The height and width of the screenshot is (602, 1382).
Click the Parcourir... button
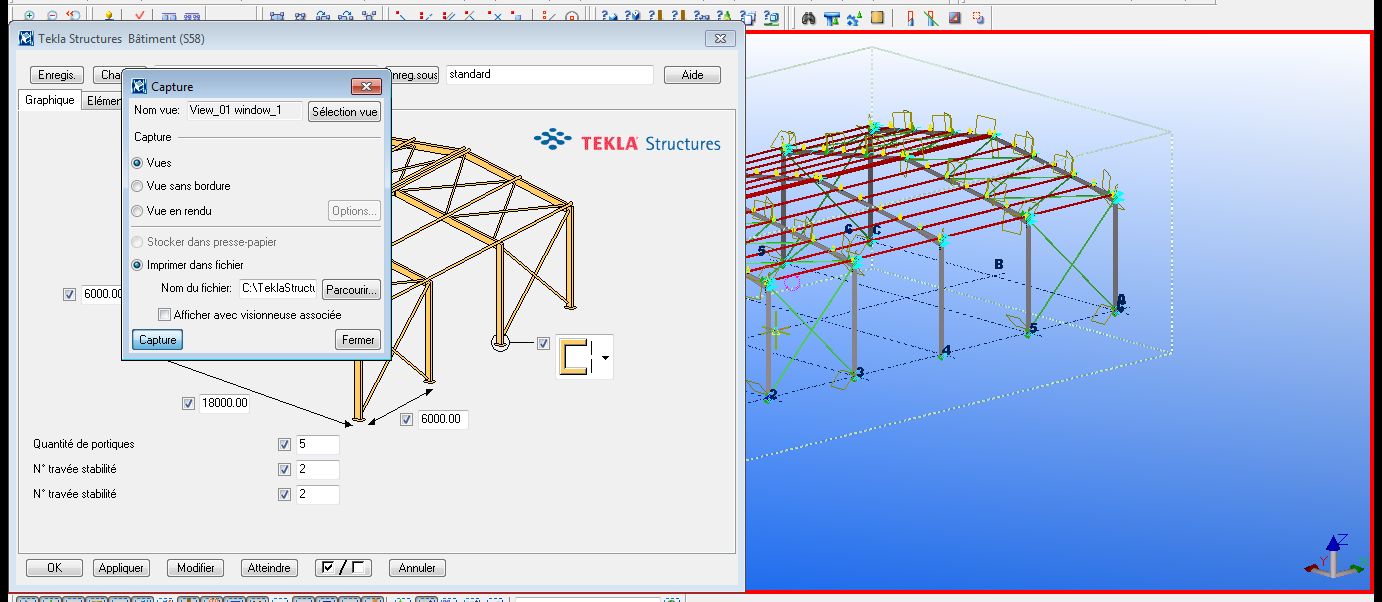point(351,290)
